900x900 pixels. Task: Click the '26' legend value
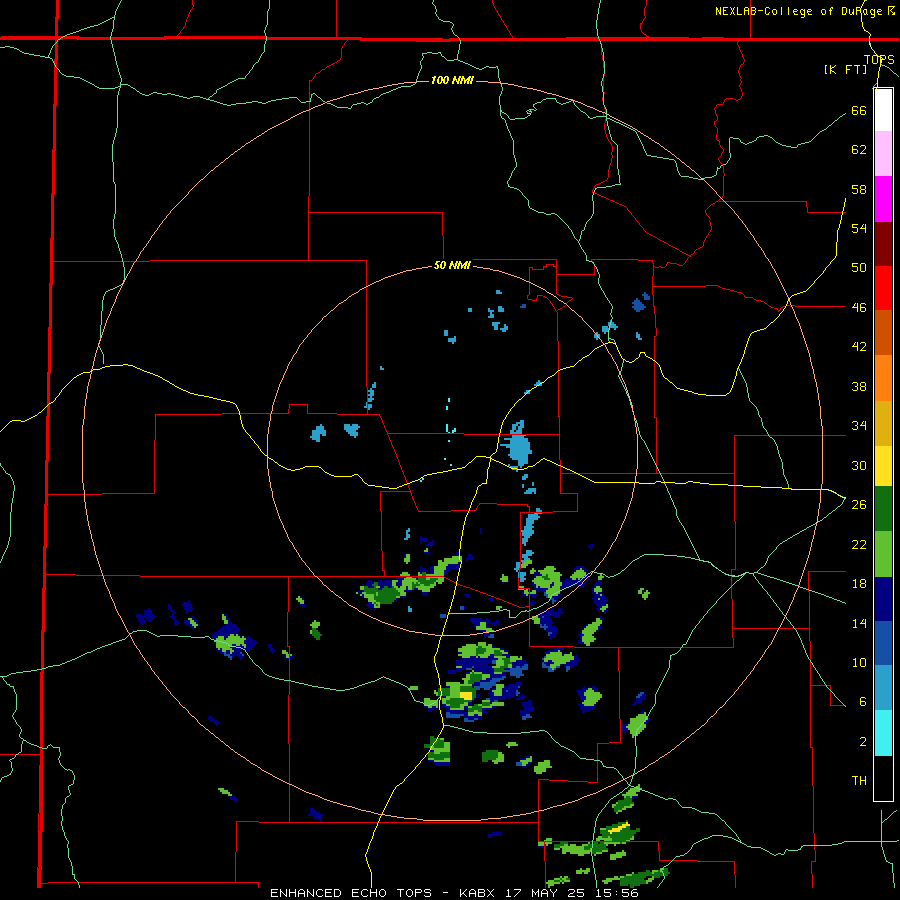(x=859, y=505)
